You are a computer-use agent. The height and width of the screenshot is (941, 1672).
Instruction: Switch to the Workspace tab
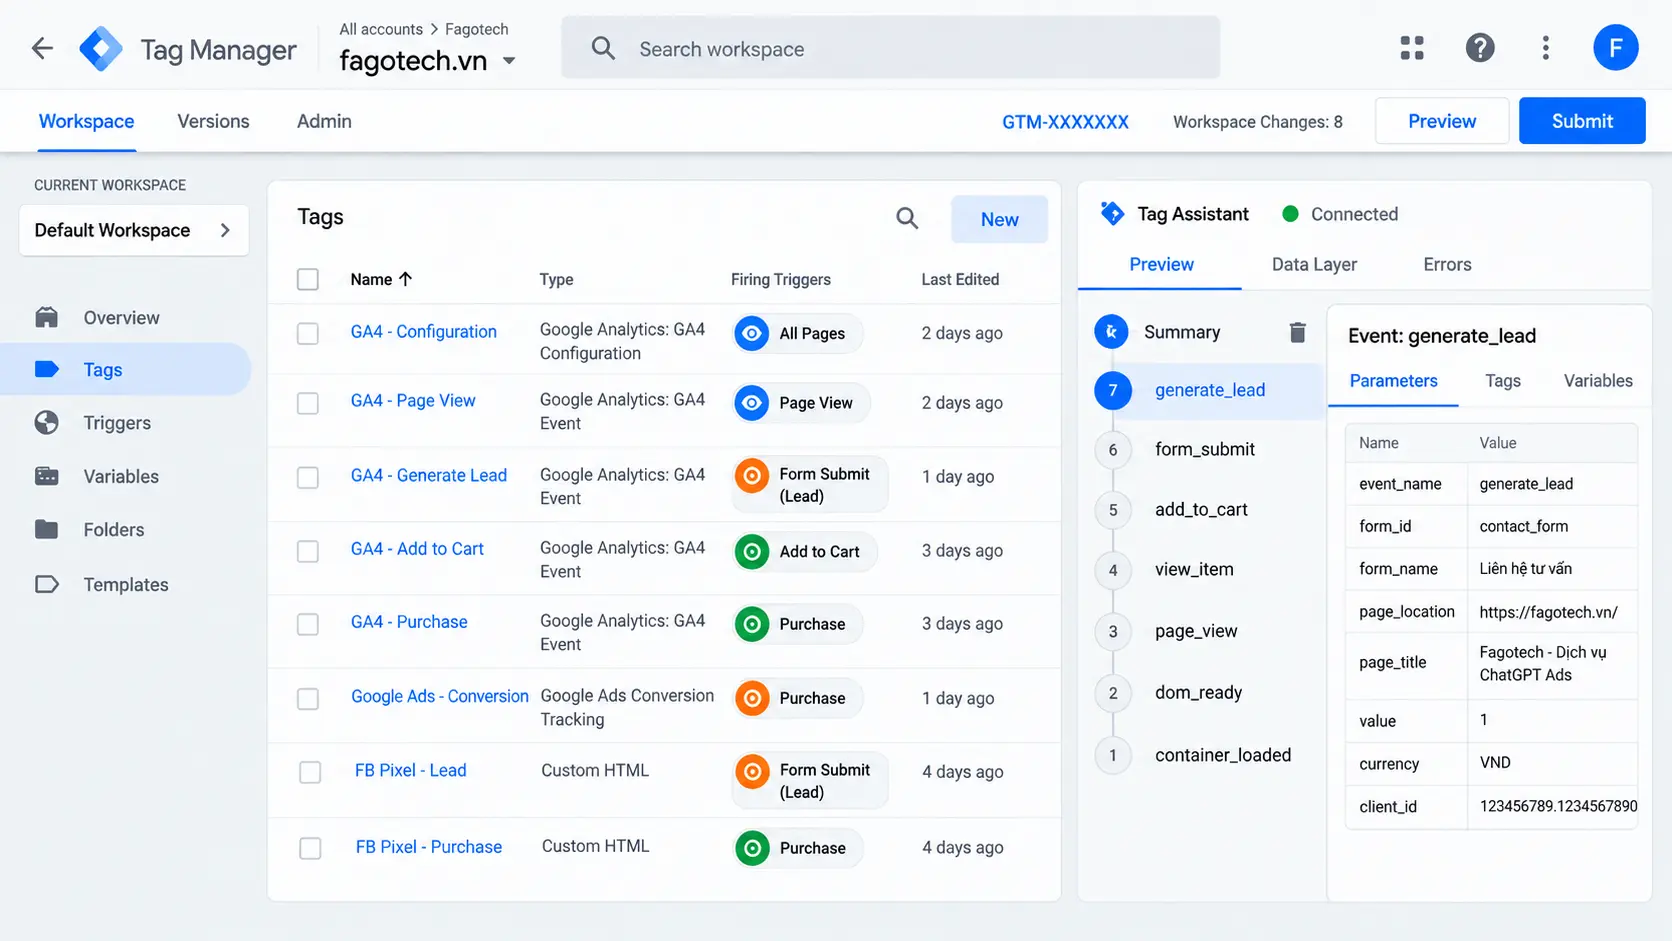tap(86, 121)
